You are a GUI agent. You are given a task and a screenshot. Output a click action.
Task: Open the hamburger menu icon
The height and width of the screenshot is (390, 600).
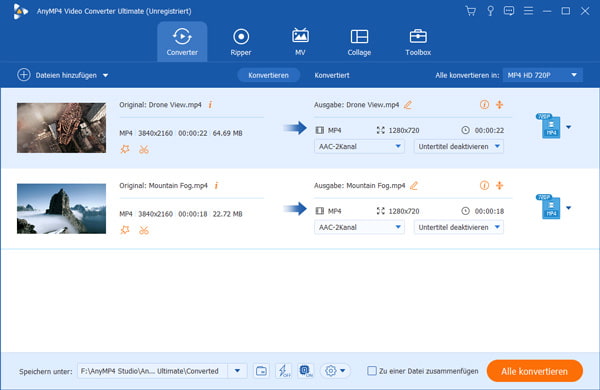(x=528, y=11)
